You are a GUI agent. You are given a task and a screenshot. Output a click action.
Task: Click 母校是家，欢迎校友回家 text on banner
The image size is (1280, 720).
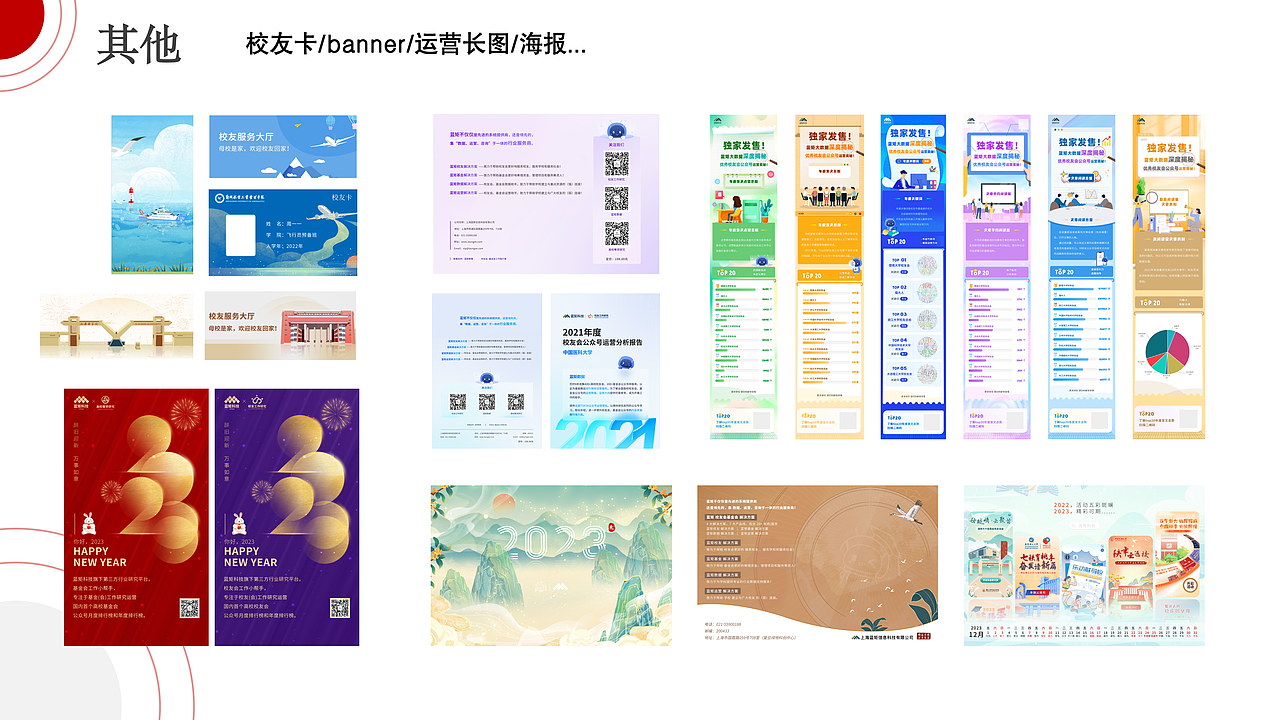[x=252, y=149]
